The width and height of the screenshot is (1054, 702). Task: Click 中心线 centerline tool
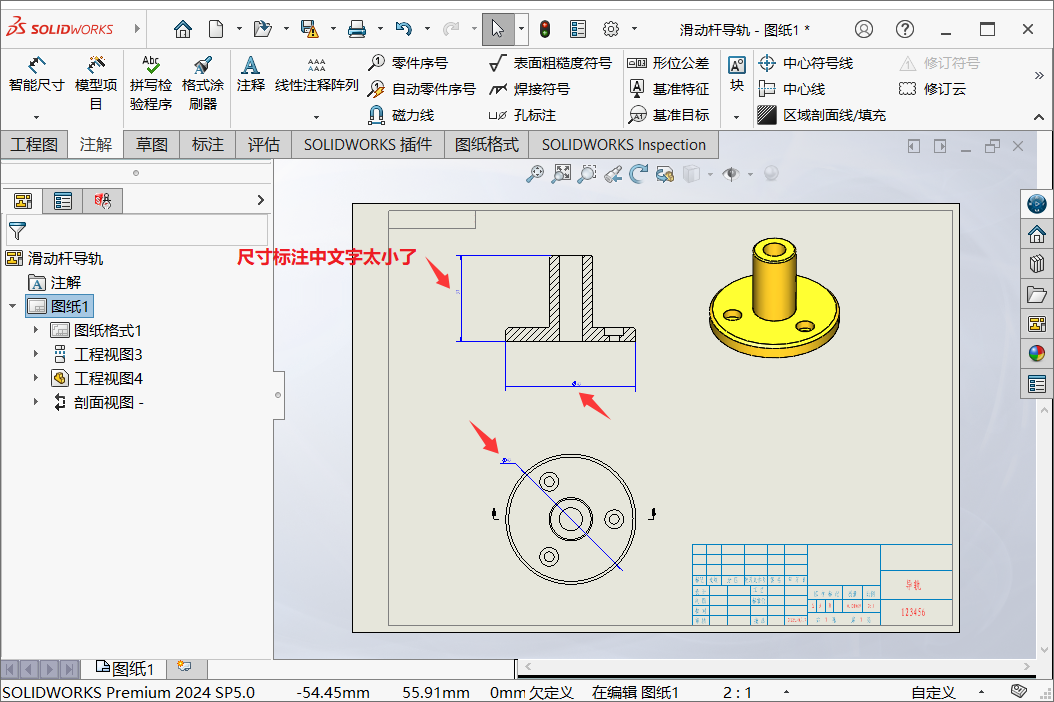[791, 89]
